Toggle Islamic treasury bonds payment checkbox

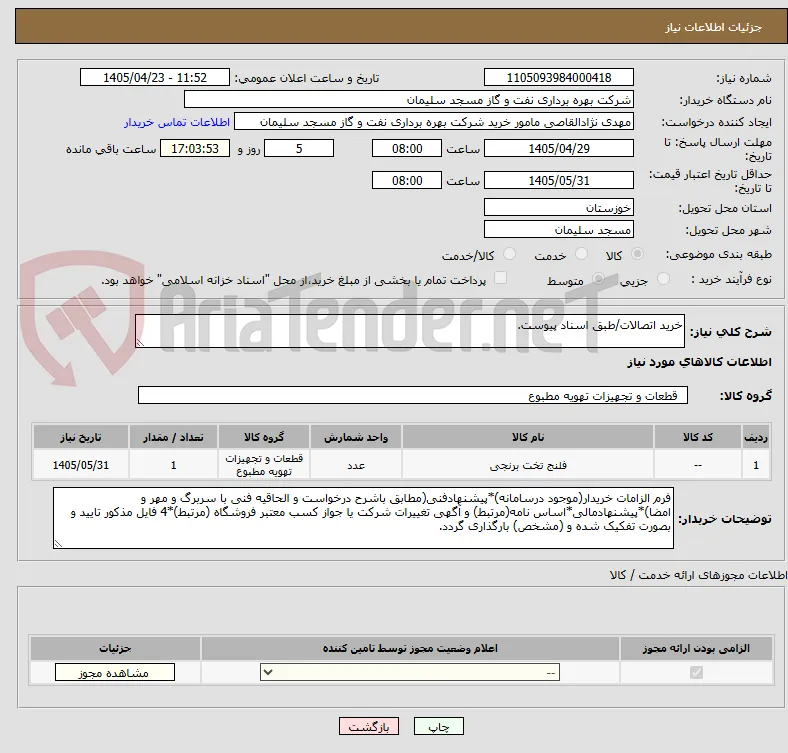tap(501, 278)
